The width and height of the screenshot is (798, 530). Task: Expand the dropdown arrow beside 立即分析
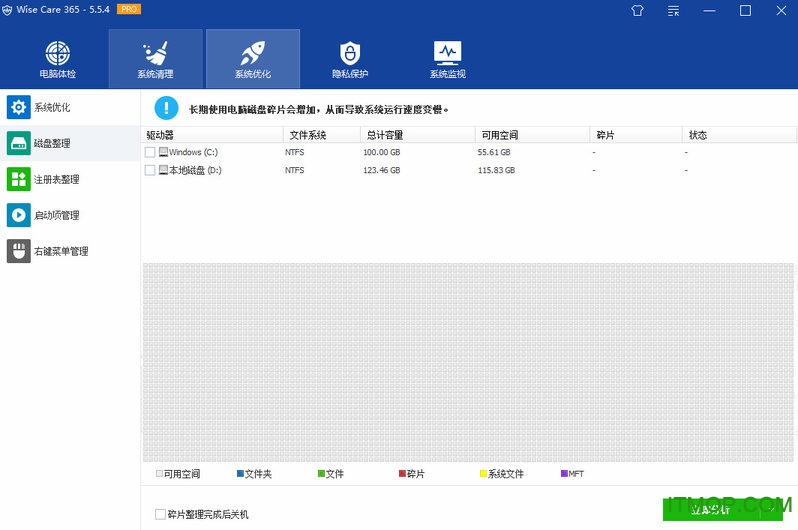tap(772, 510)
